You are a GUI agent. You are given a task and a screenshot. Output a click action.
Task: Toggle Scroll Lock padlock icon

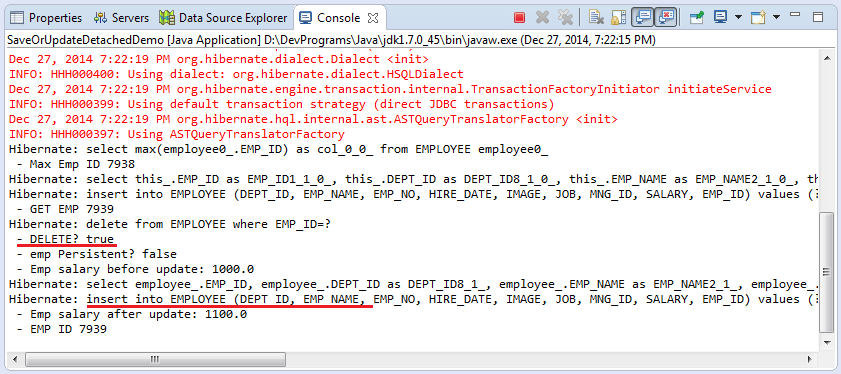[x=618, y=18]
